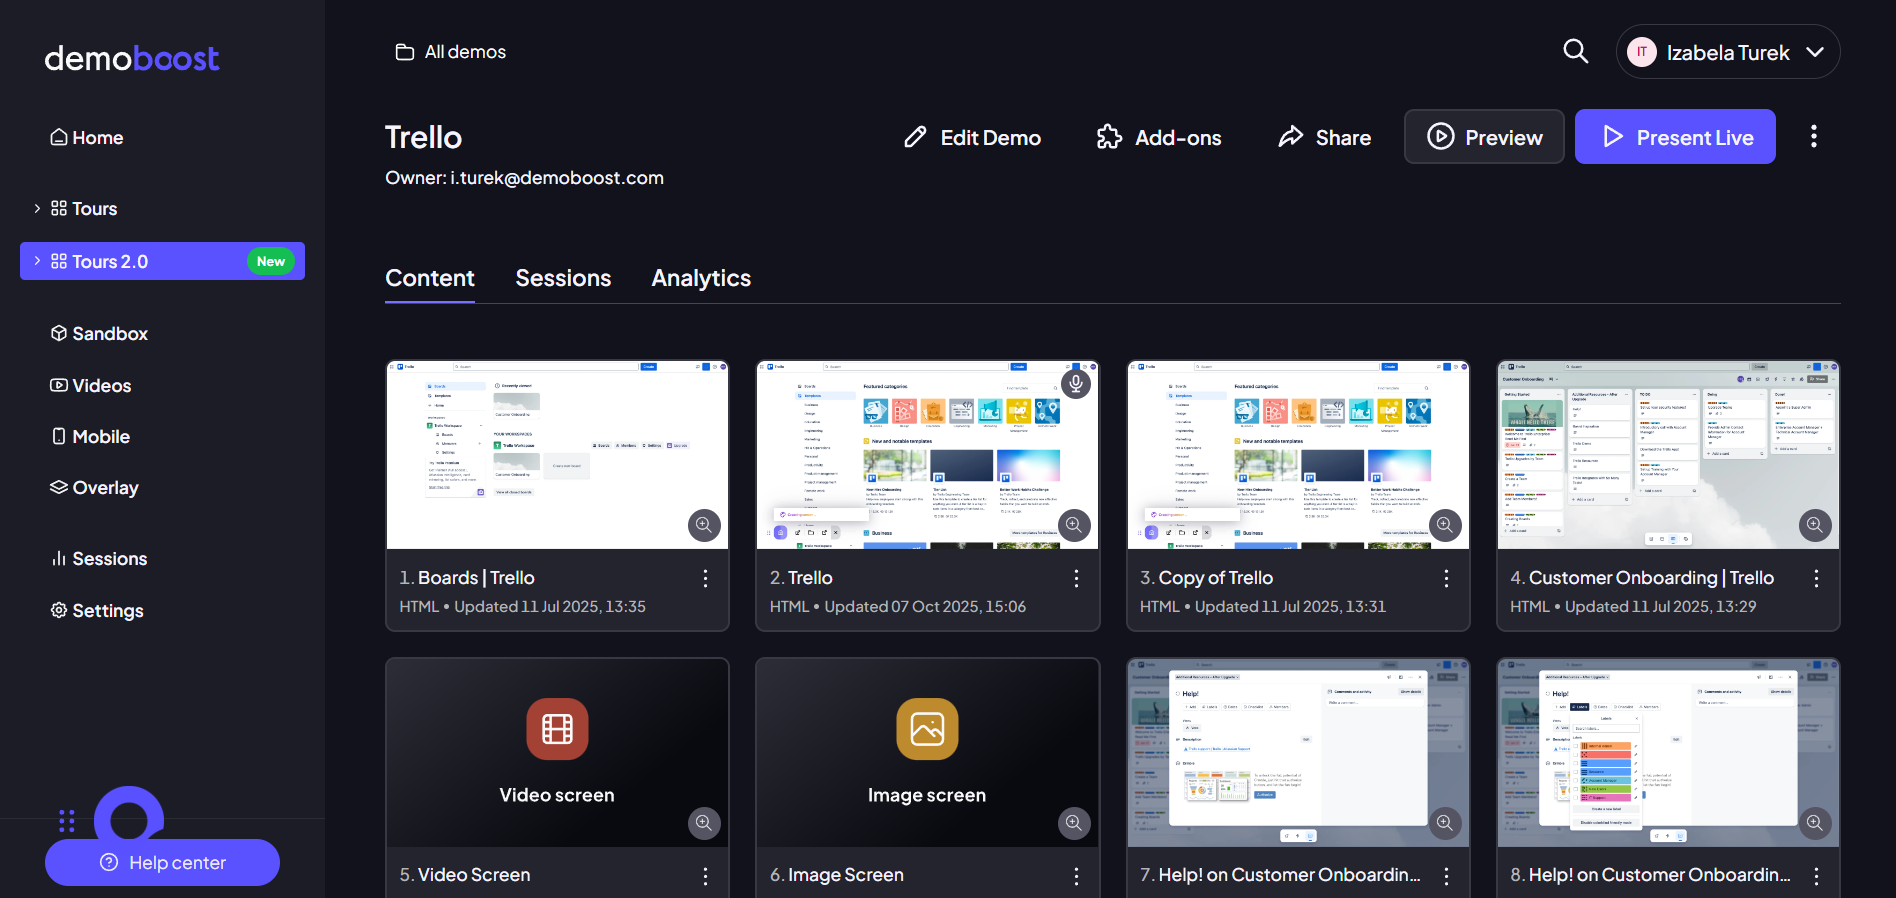1896x898 pixels.
Task: Open the Izabela Turek account dropdown
Action: (1728, 52)
